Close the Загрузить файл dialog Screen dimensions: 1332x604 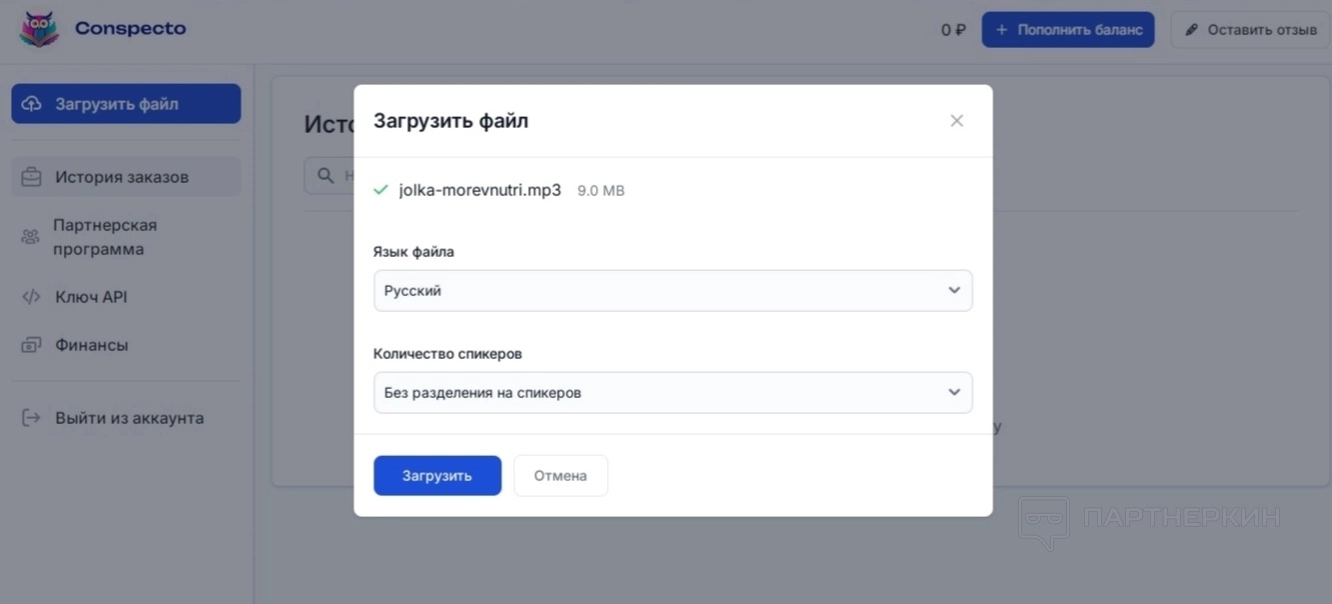click(x=957, y=121)
